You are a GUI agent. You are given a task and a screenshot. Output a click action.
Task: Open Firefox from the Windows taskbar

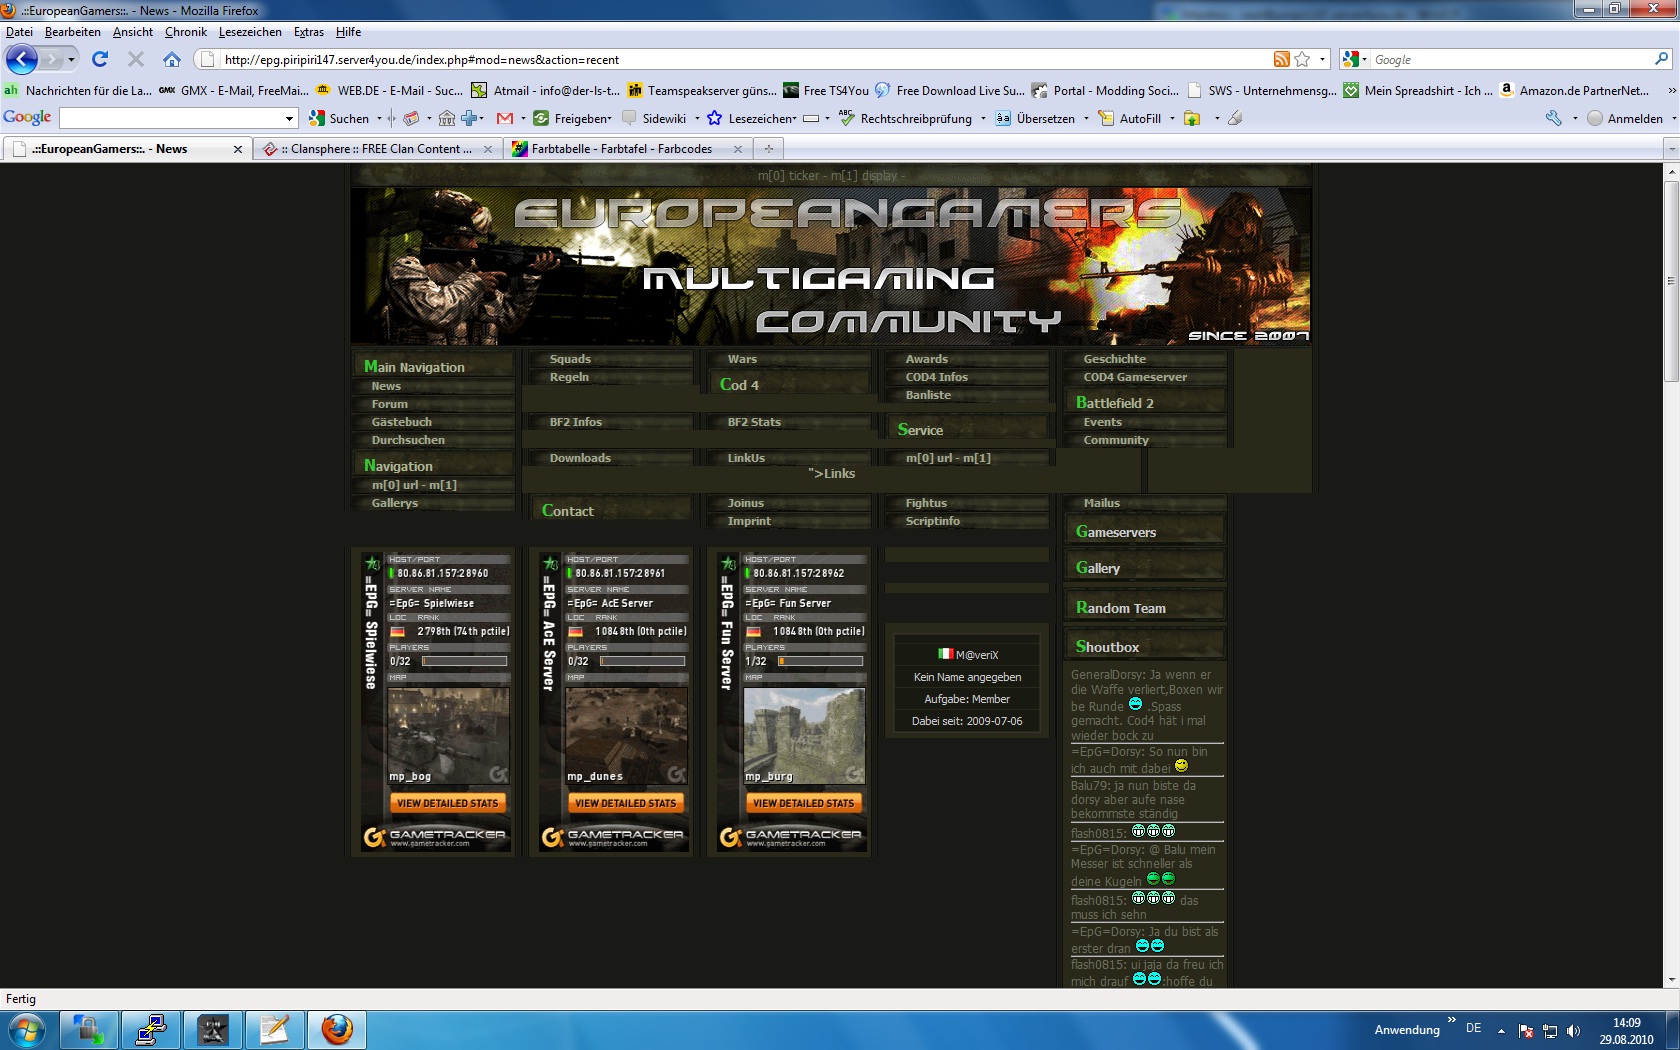(x=337, y=1029)
